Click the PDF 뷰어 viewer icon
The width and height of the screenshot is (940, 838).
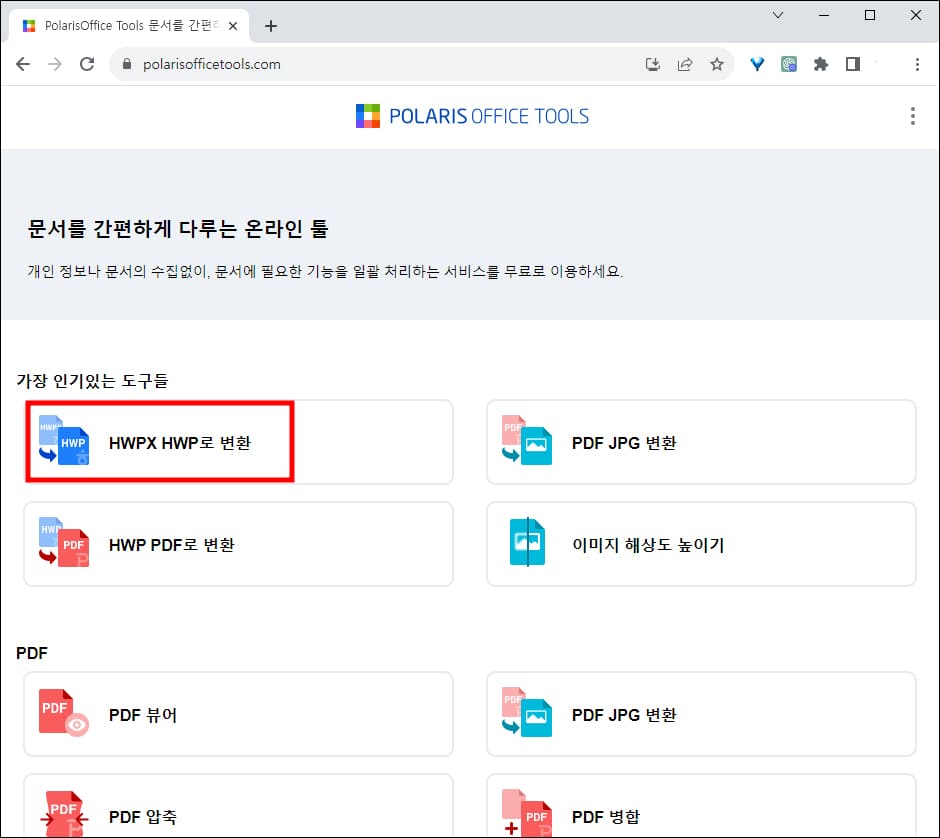(x=62, y=714)
